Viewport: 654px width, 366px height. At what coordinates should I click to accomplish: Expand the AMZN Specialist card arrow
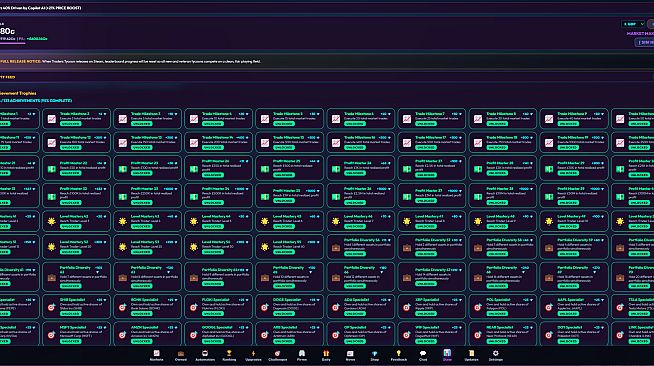176,328
